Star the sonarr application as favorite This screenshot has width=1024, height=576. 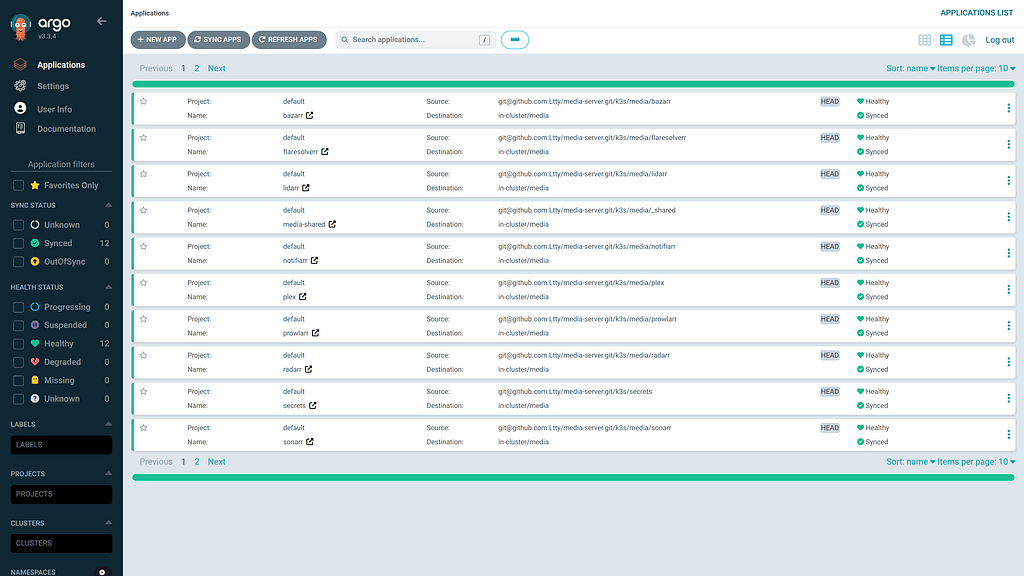point(144,428)
